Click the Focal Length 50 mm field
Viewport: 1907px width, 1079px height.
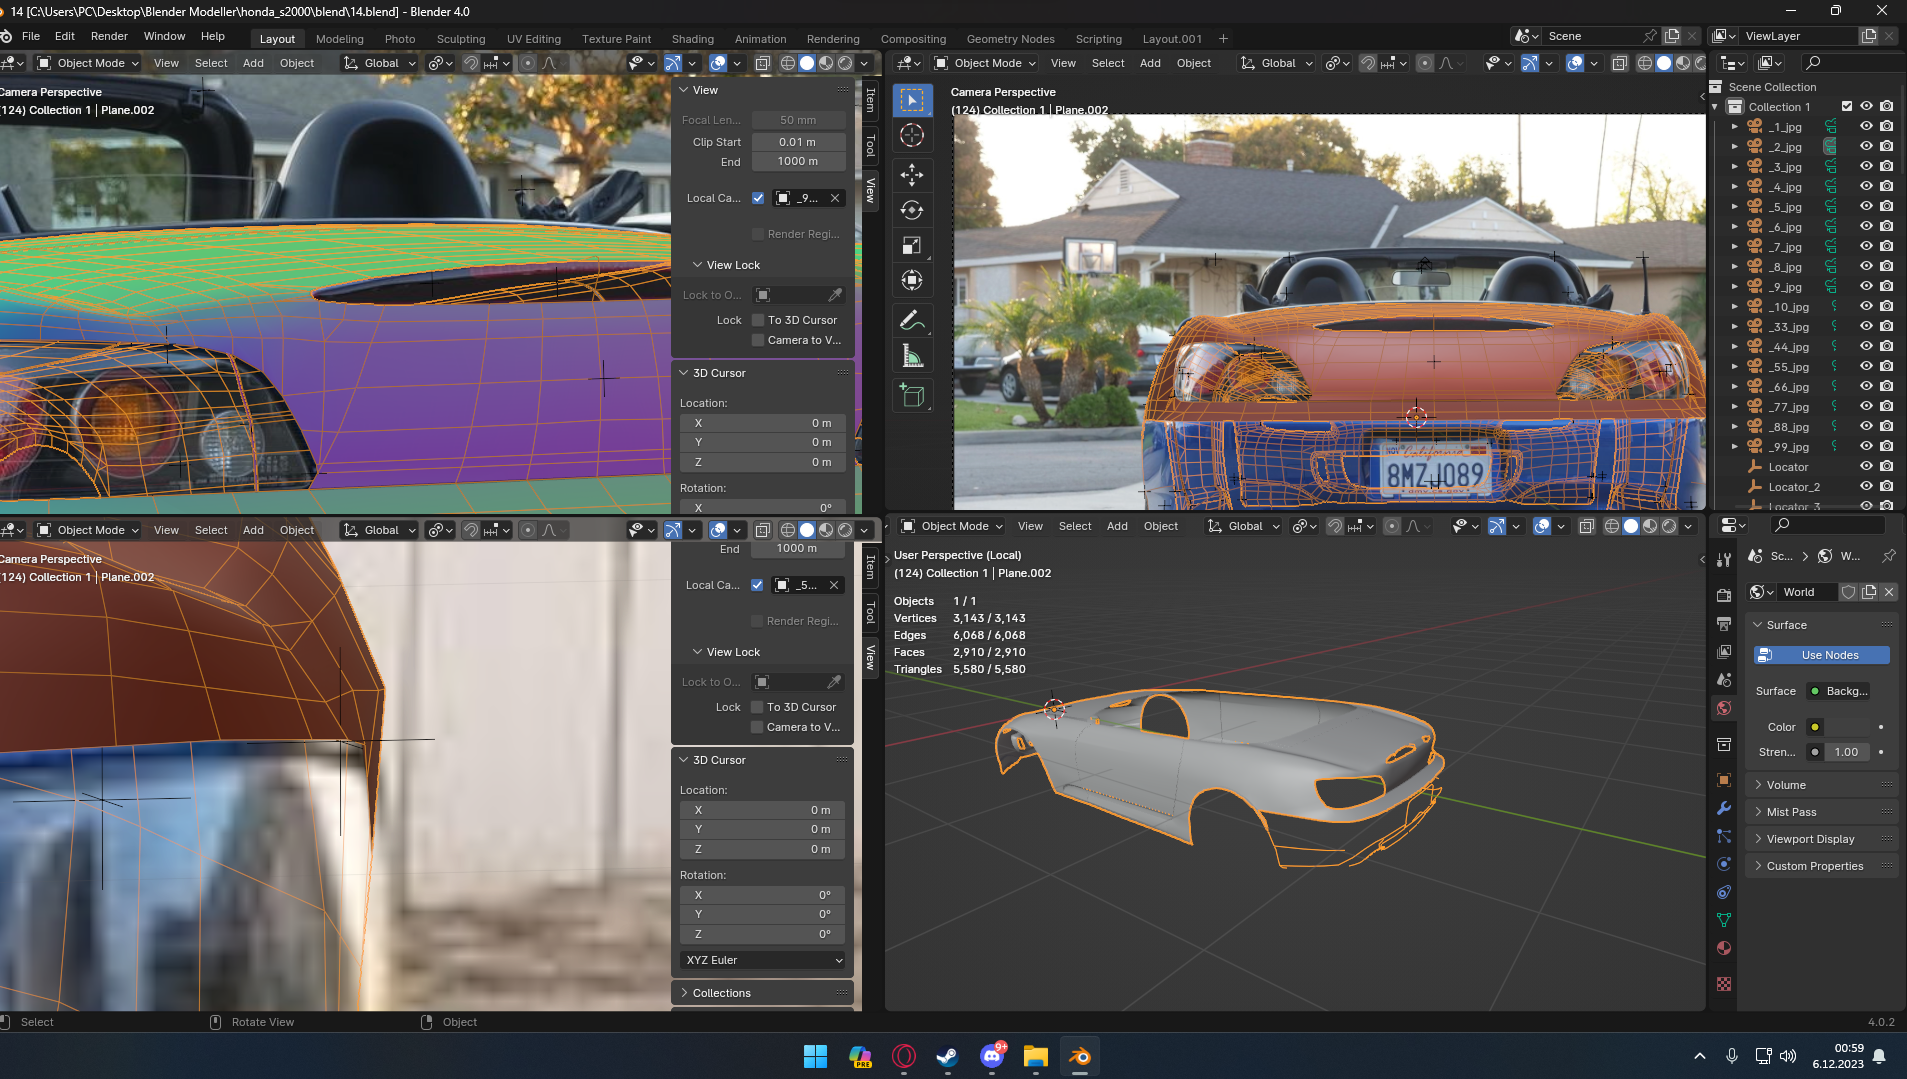point(798,120)
